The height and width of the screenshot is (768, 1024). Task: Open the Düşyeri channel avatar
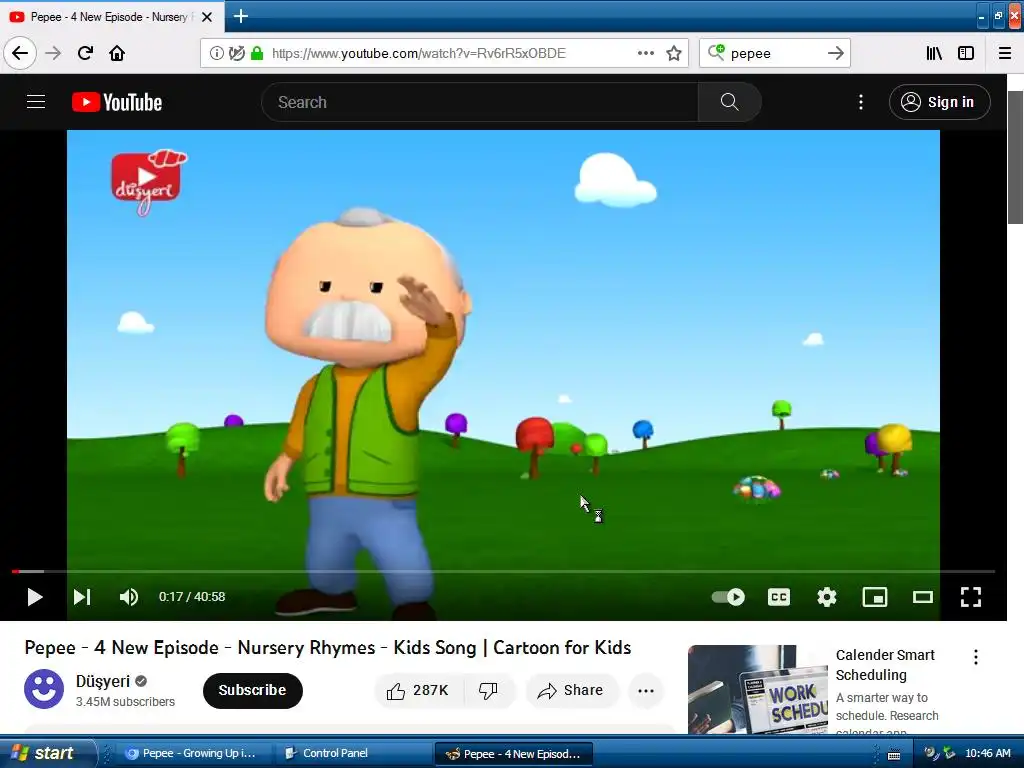click(44, 689)
